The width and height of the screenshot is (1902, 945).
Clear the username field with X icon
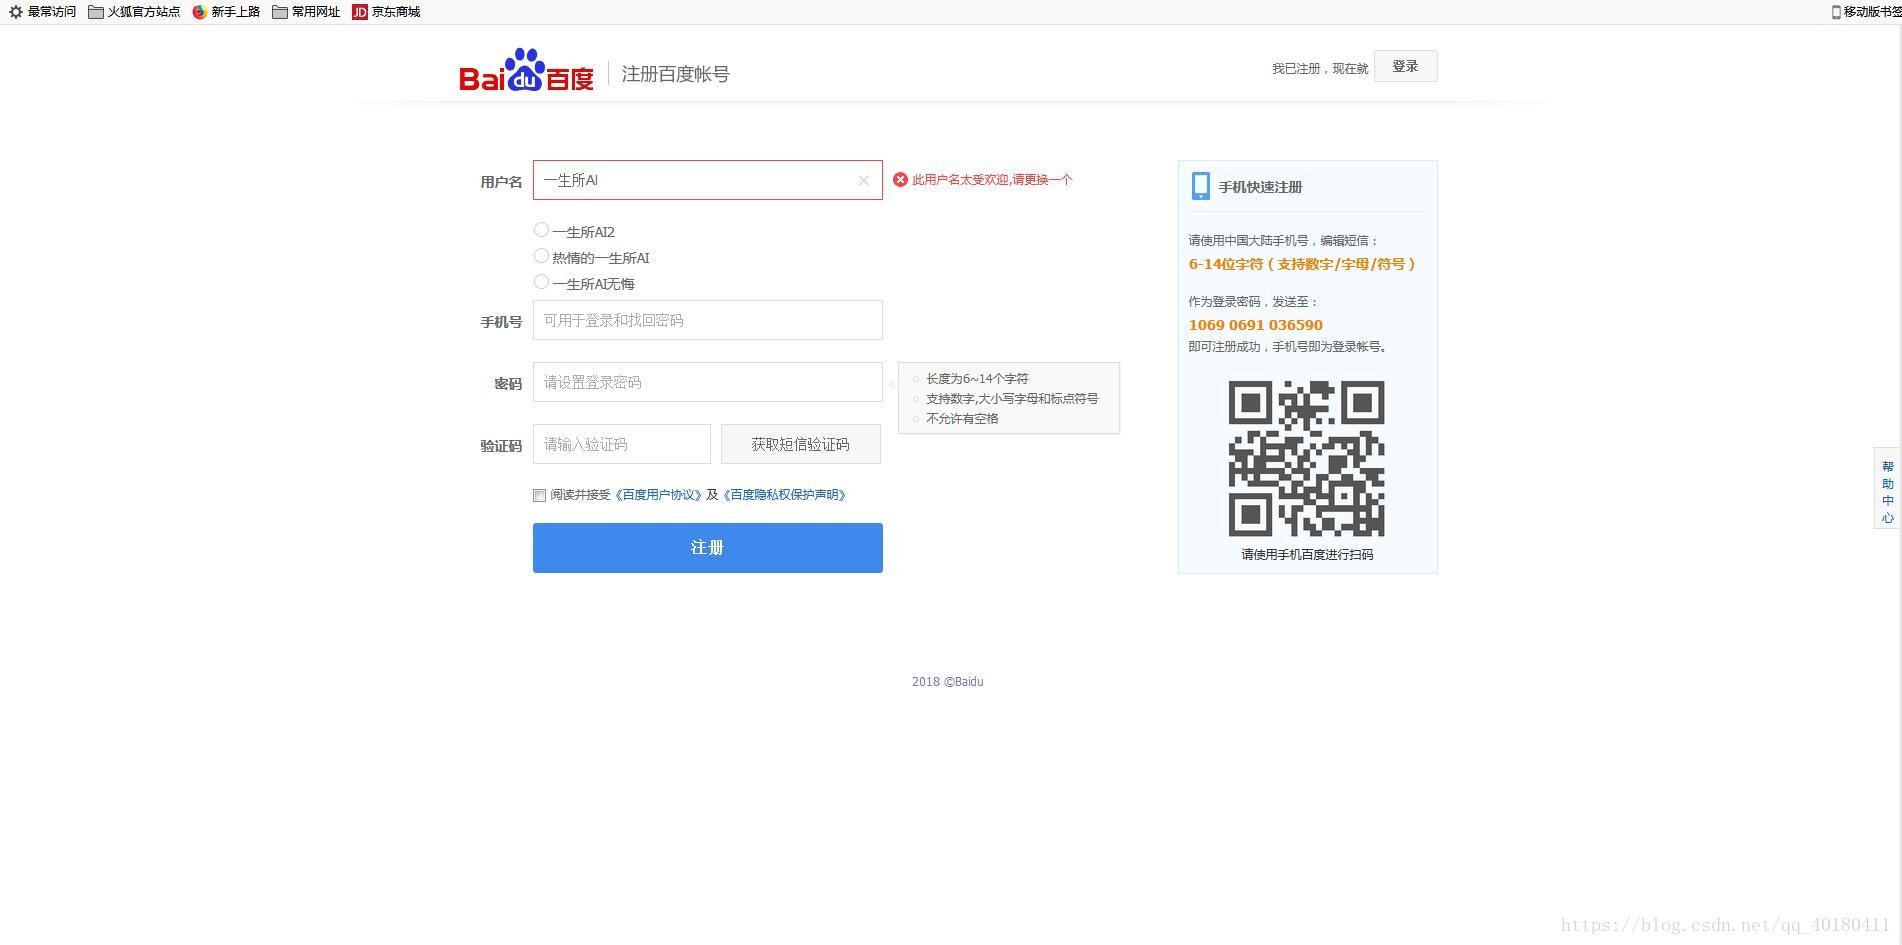[864, 181]
